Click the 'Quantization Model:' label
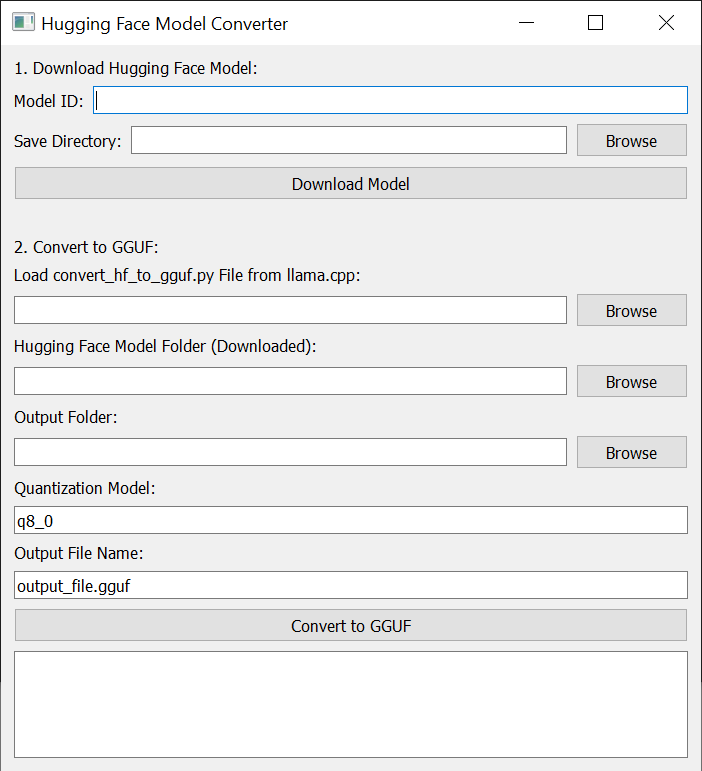The image size is (702, 771). click(x=85, y=488)
